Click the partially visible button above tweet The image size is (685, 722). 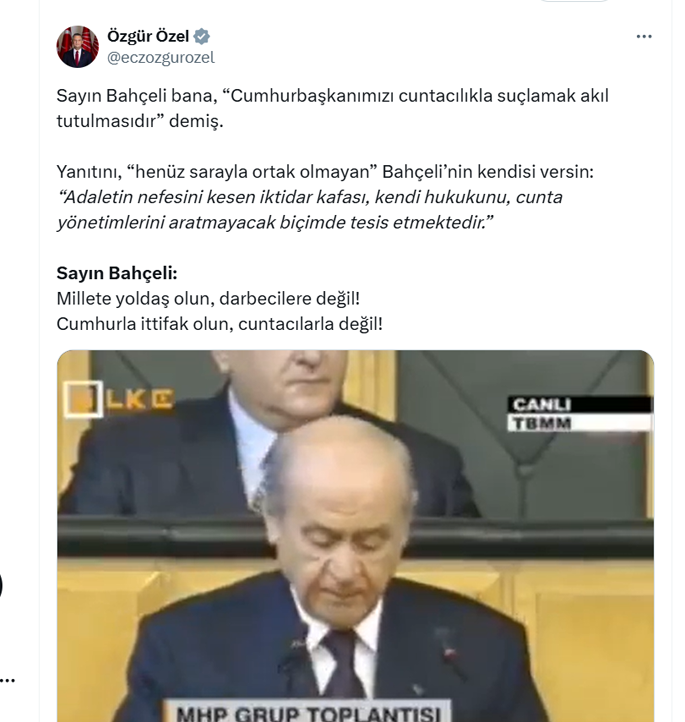pos(574,1)
